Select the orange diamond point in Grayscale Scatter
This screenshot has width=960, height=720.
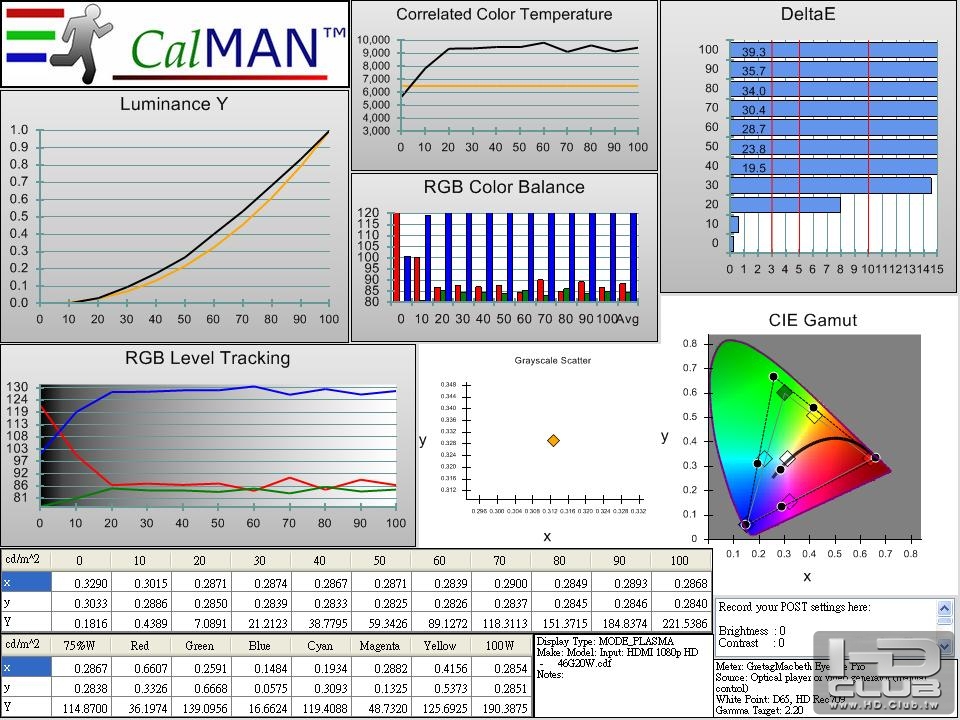553,440
